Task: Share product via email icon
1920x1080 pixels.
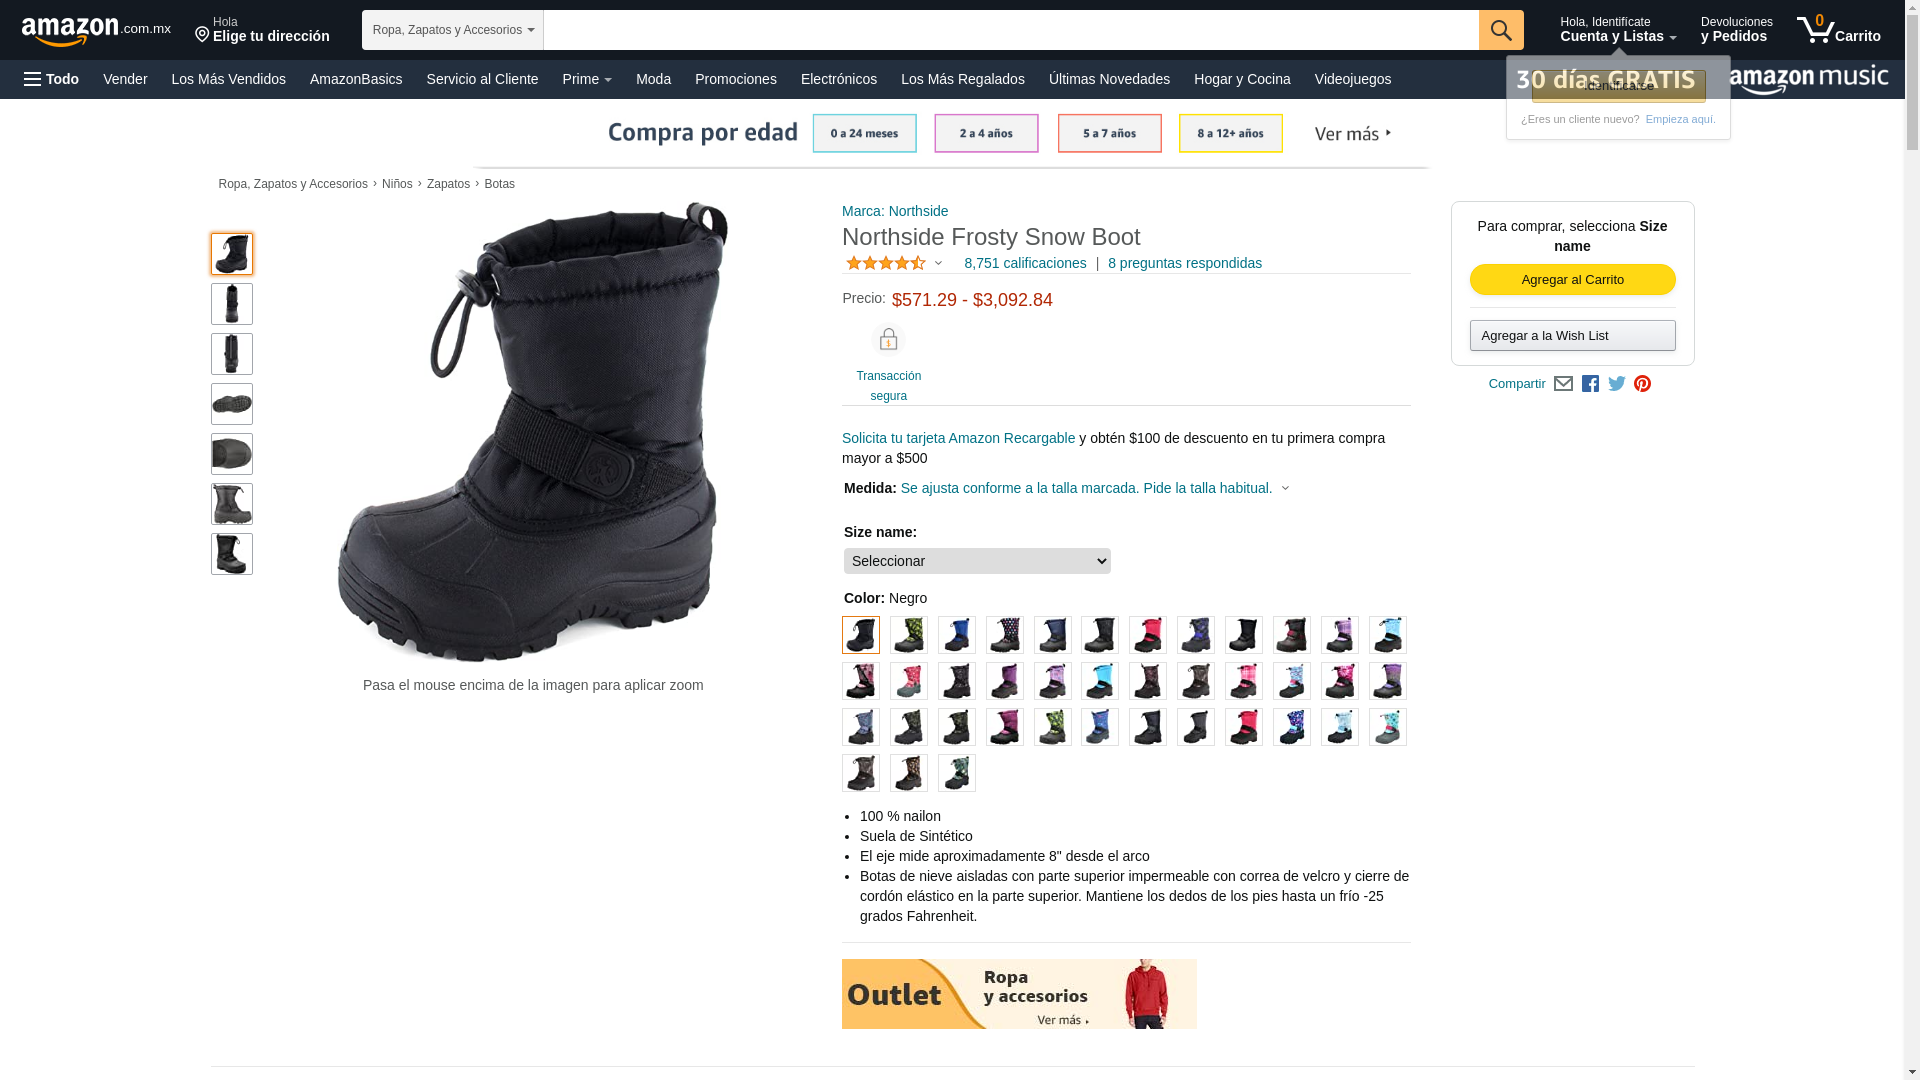Action: pyautogui.click(x=1563, y=384)
